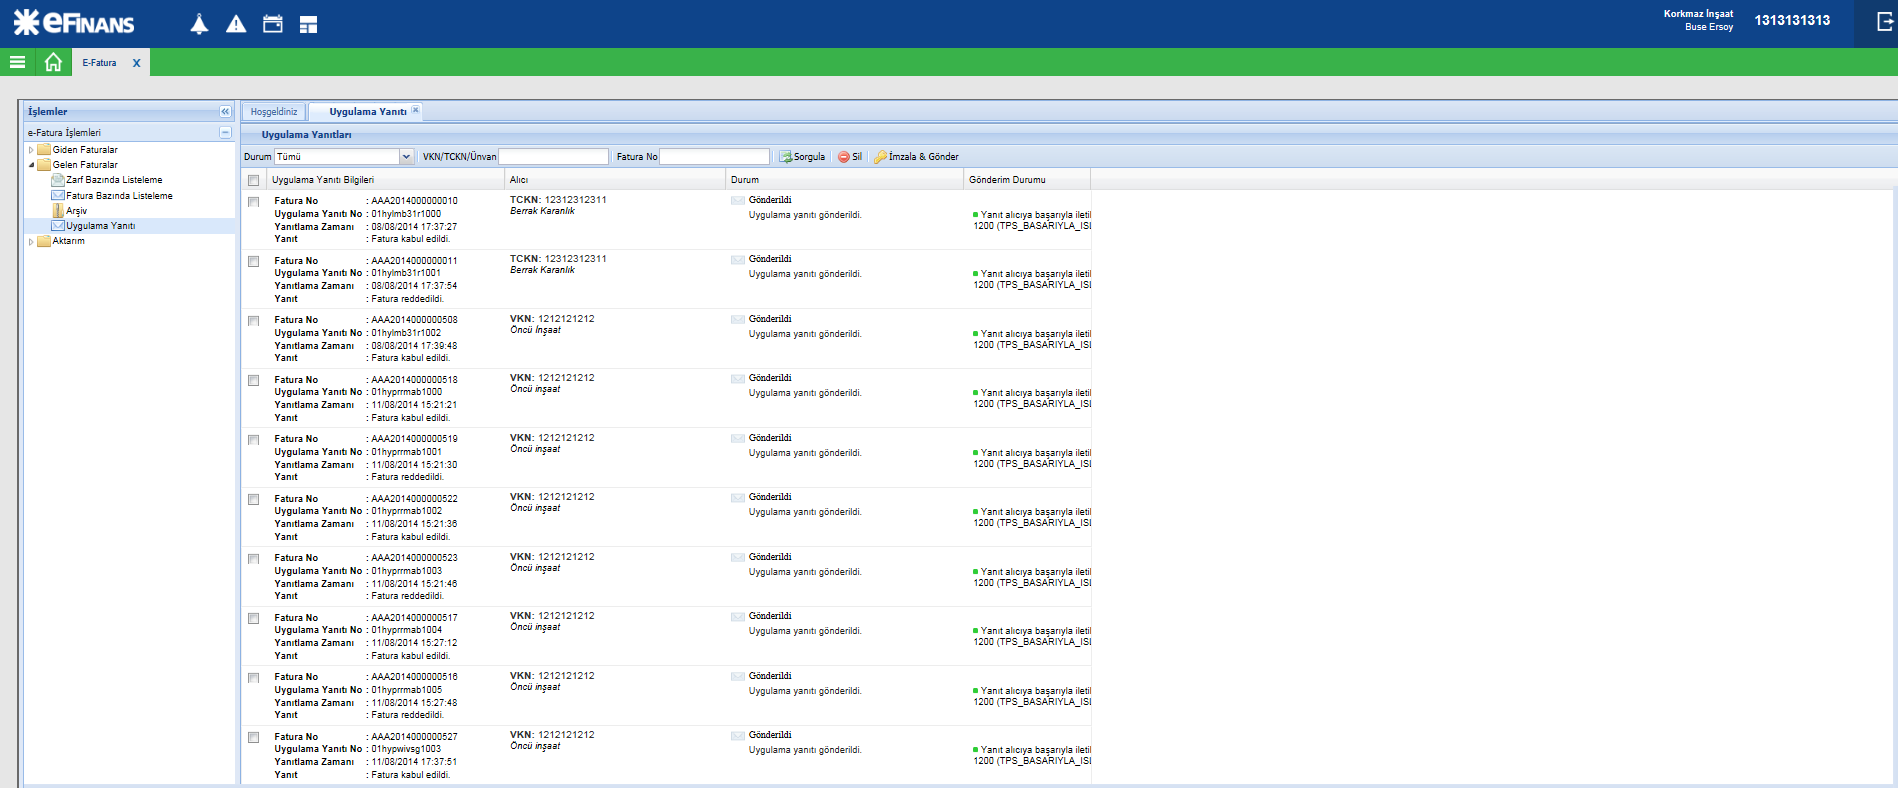The width and height of the screenshot is (1898, 788).
Task: Collapse the İşlemler side panel
Action: point(225,112)
